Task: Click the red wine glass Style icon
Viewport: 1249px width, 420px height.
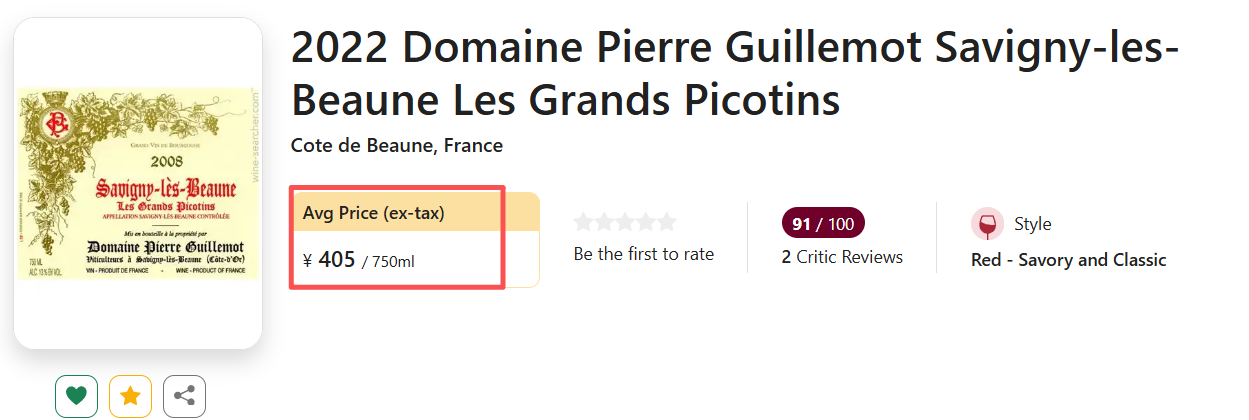Action: (987, 224)
